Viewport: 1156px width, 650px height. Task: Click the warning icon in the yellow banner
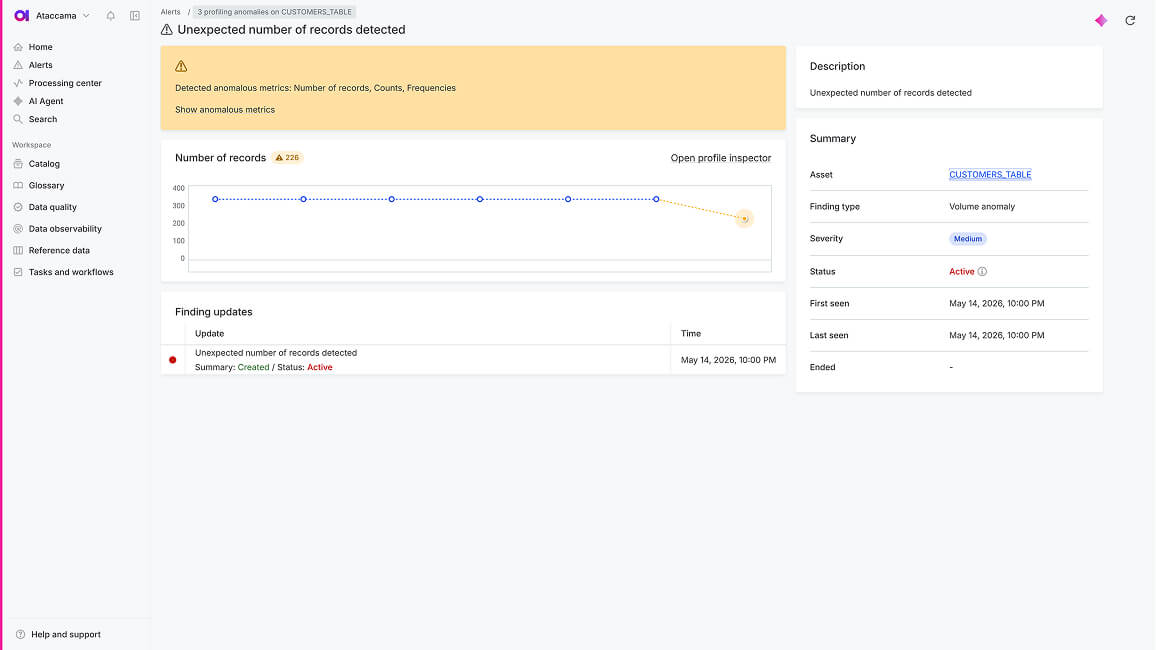[x=181, y=66]
